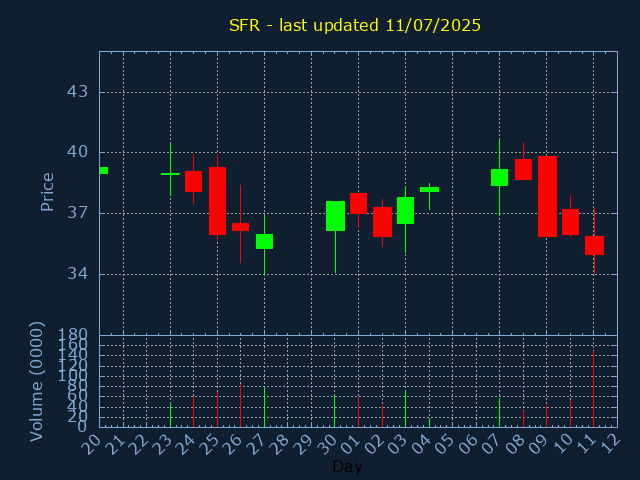Image resolution: width=640 pixels, height=480 pixels.
Task: Select the red candlestick for day 24
Action: point(193,181)
